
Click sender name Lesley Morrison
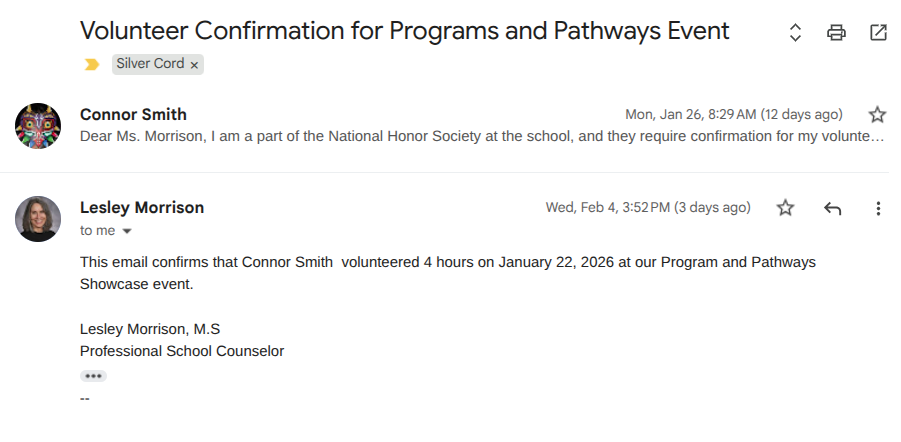tap(142, 208)
